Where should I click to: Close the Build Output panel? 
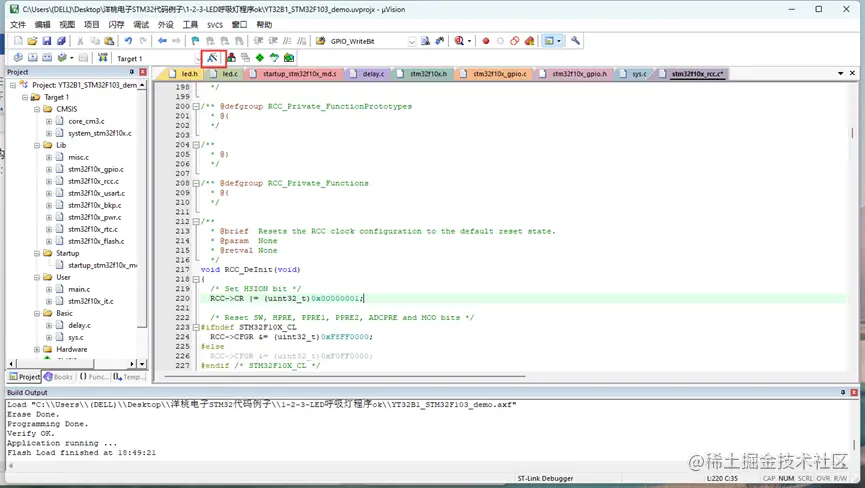coord(854,392)
